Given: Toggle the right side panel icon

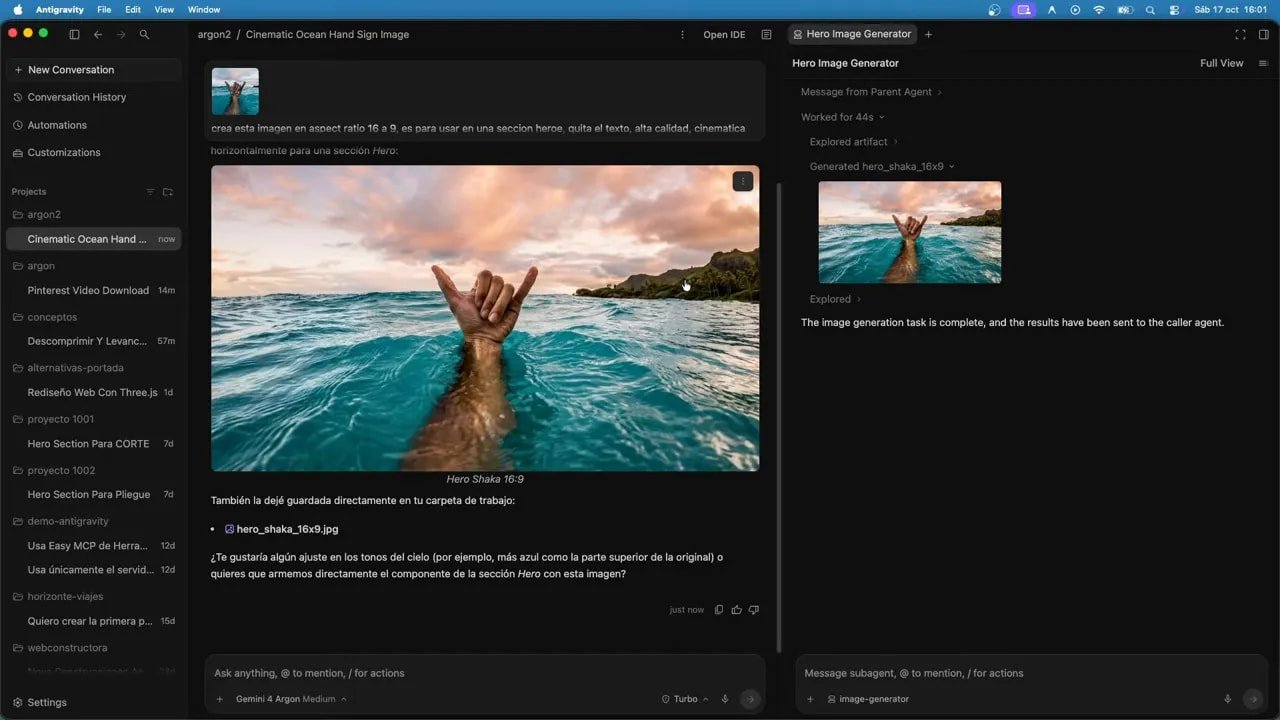Looking at the screenshot, I should click(x=1264, y=34).
